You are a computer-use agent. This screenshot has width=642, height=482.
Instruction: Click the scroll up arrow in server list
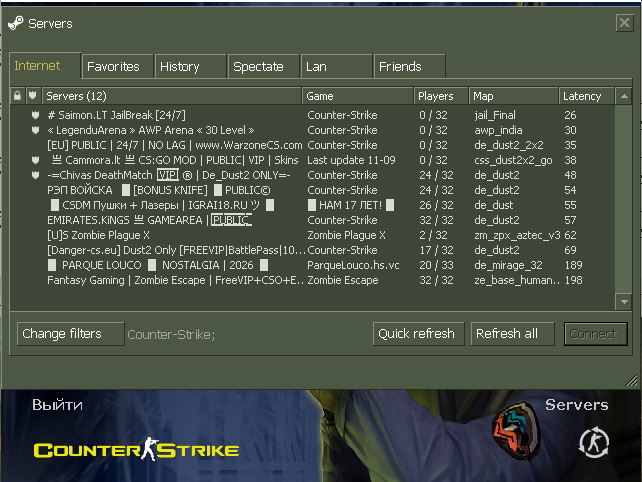point(624,96)
